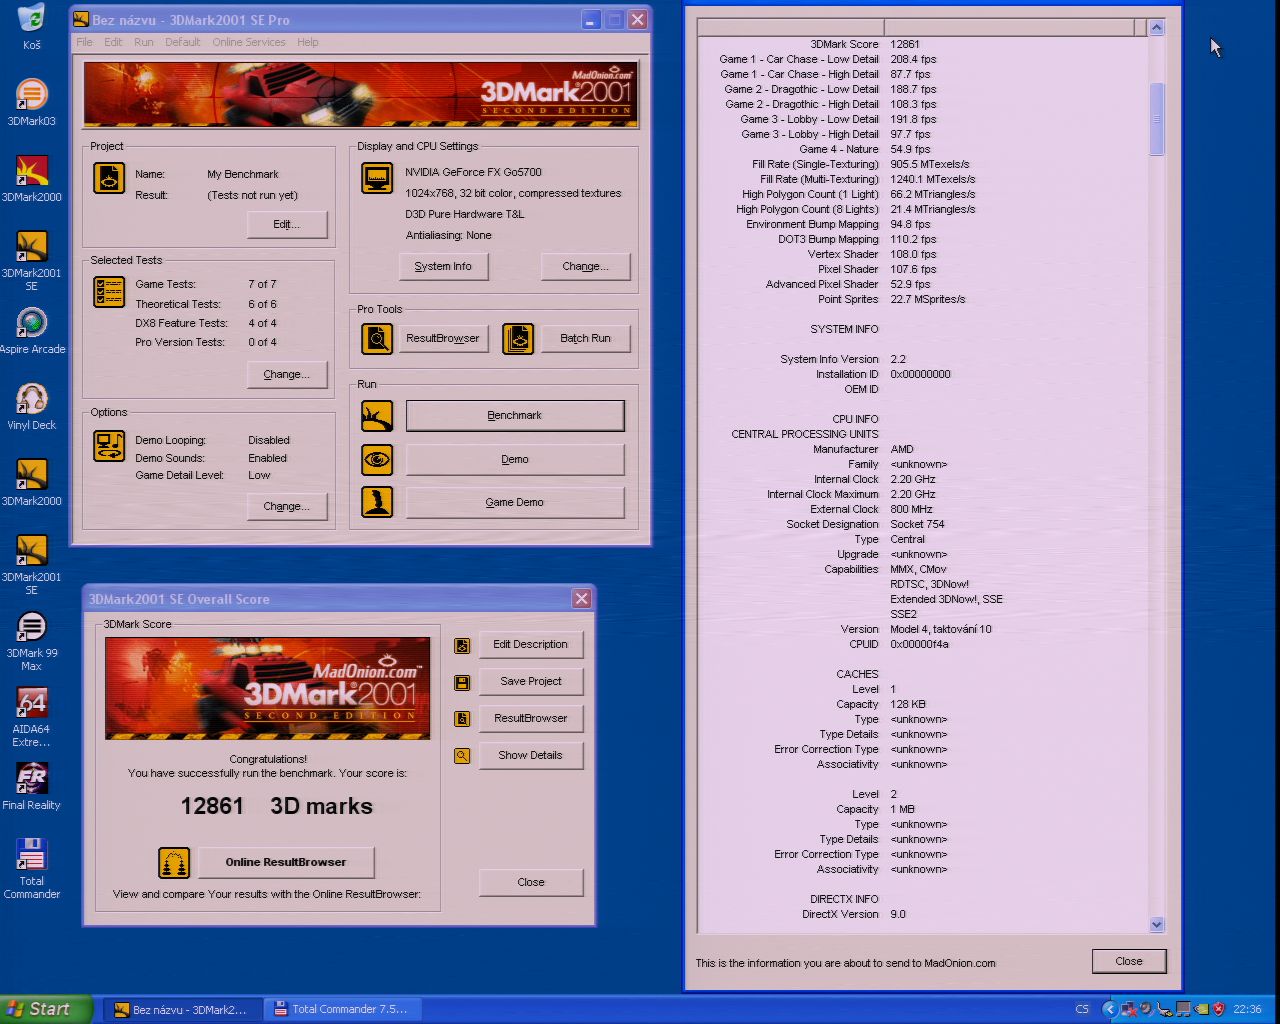Click the Online ResultBrowser button
The image size is (1280, 1024).
pyautogui.click(x=286, y=862)
